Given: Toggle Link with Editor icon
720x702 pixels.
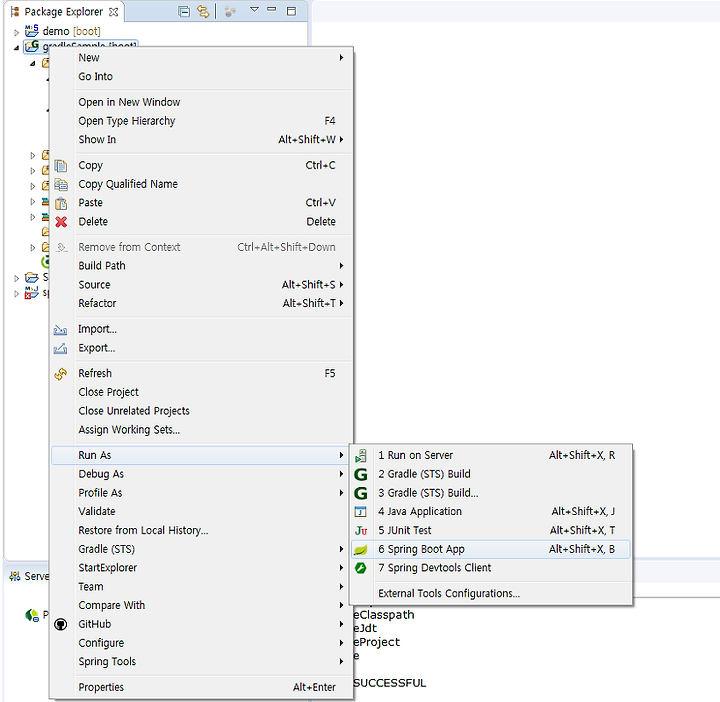Looking at the screenshot, I should tap(202, 11).
